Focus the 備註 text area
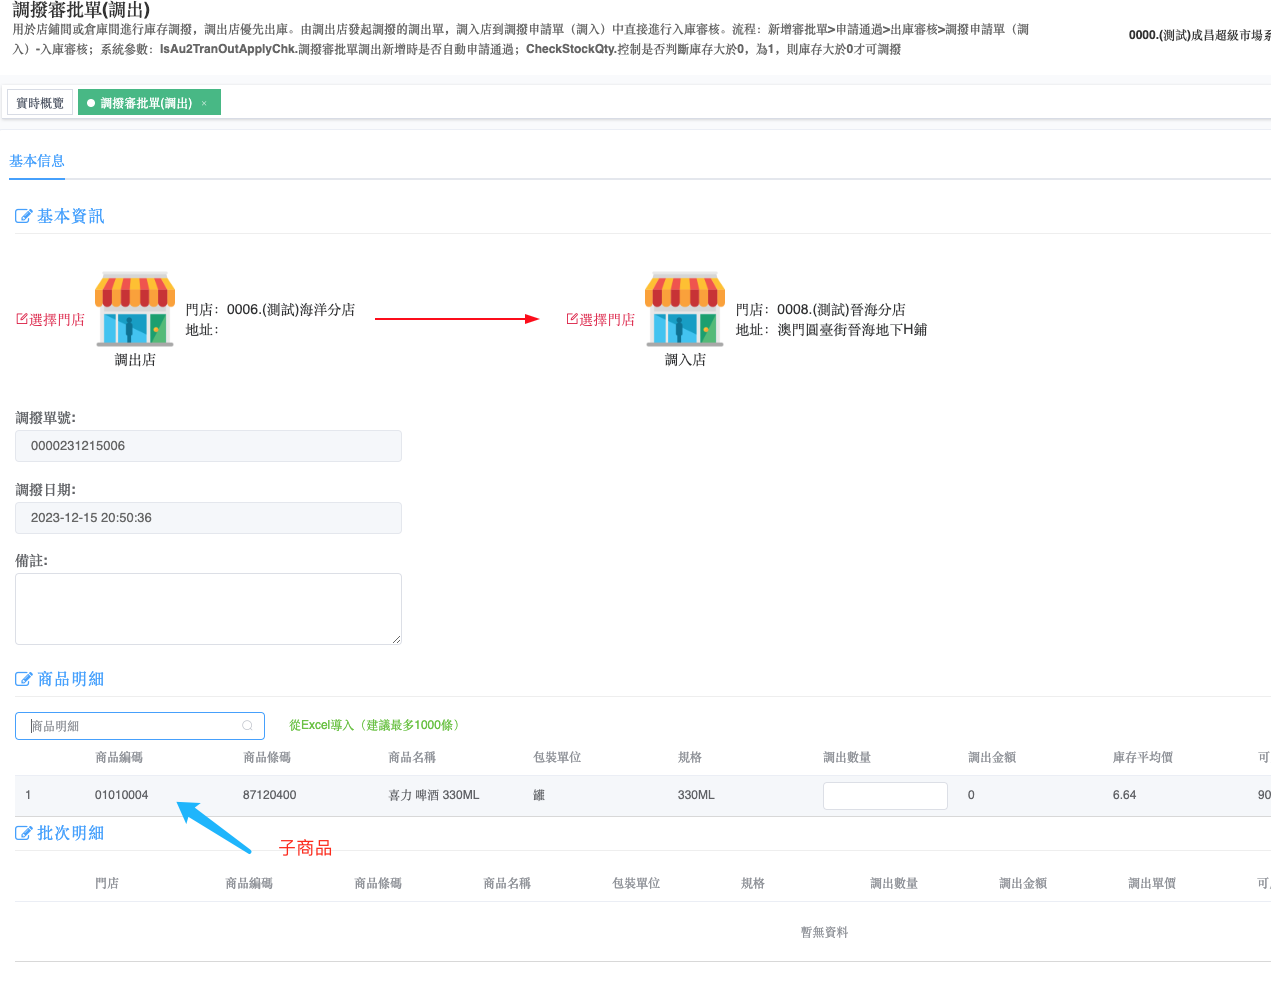The image size is (1271, 1008). coord(208,609)
